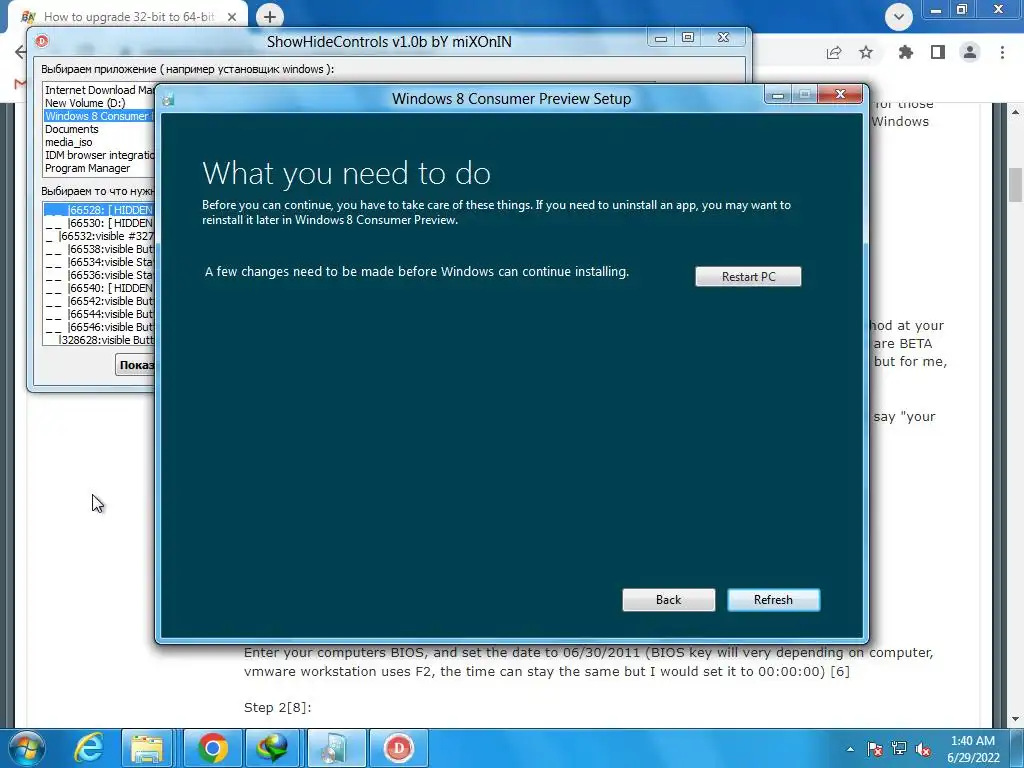The image size is (1024, 768).
Task: Click the page scrollbar up arrow
Action: pyautogui.click(x=1015, y=112)
